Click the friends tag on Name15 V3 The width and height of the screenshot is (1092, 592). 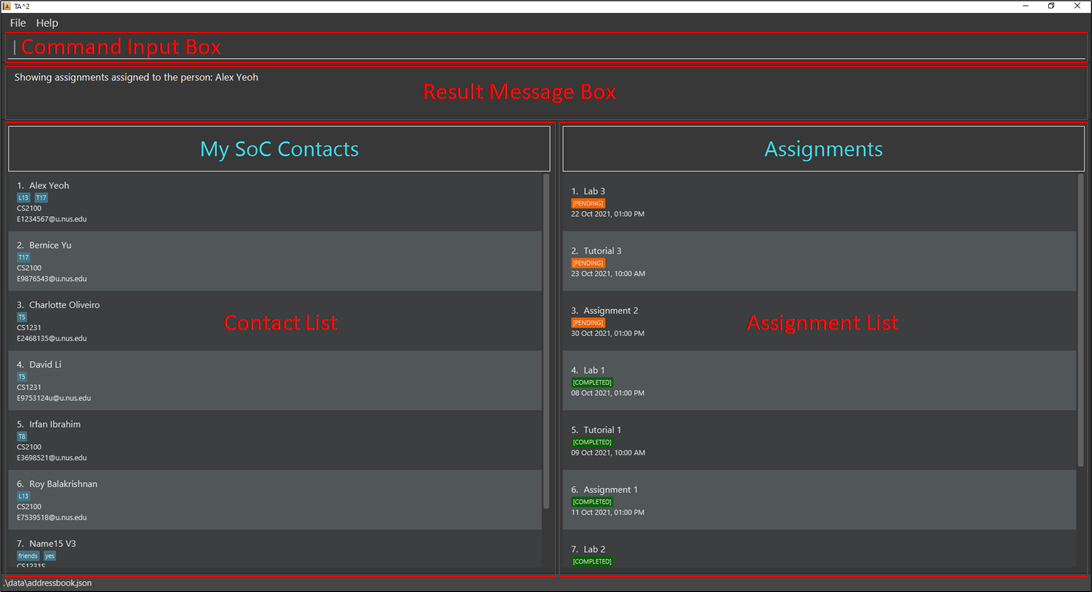click(28, 556)
